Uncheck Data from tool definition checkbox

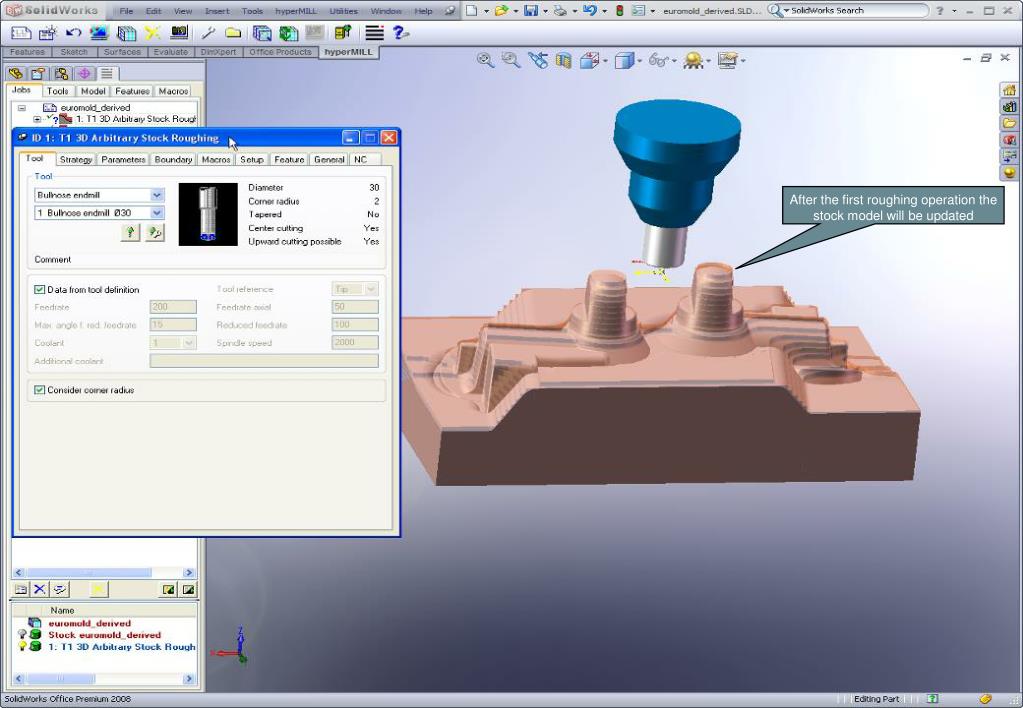click(x=39, y=289)
